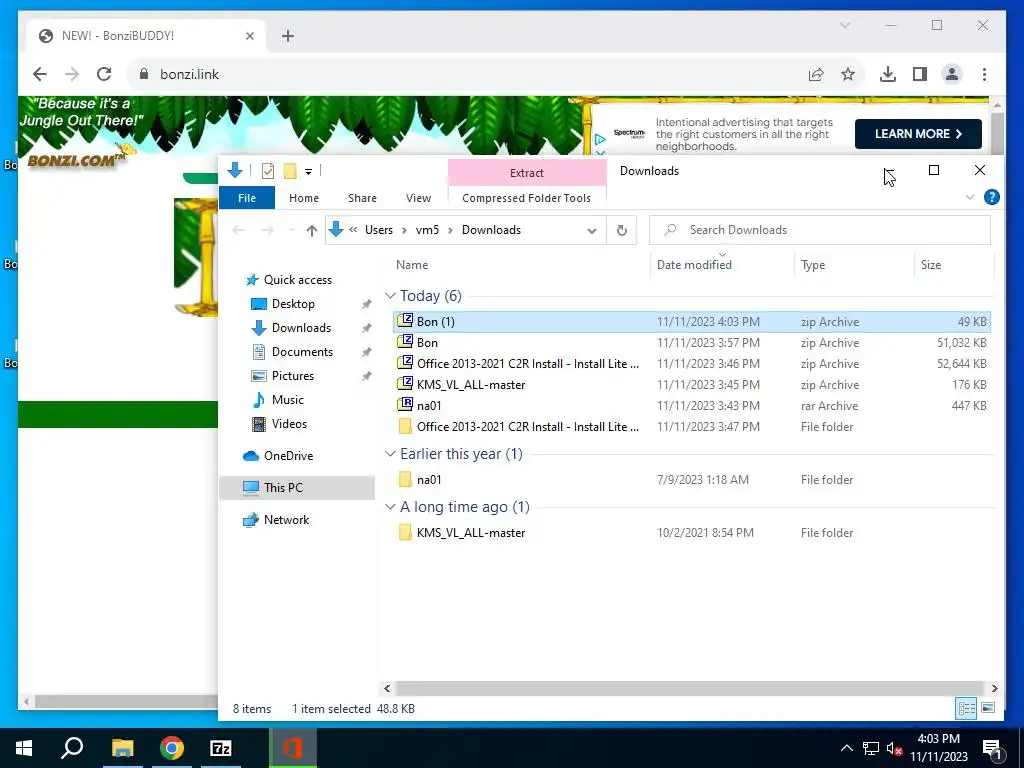Sort by Date modified column
1024x768 pixels.
tap(694, 264)
